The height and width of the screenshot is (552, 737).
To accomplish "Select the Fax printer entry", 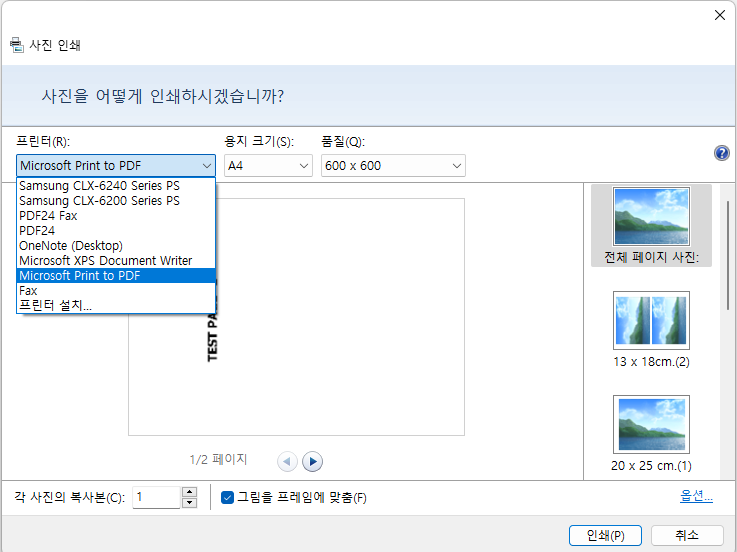I will point(116,291).
